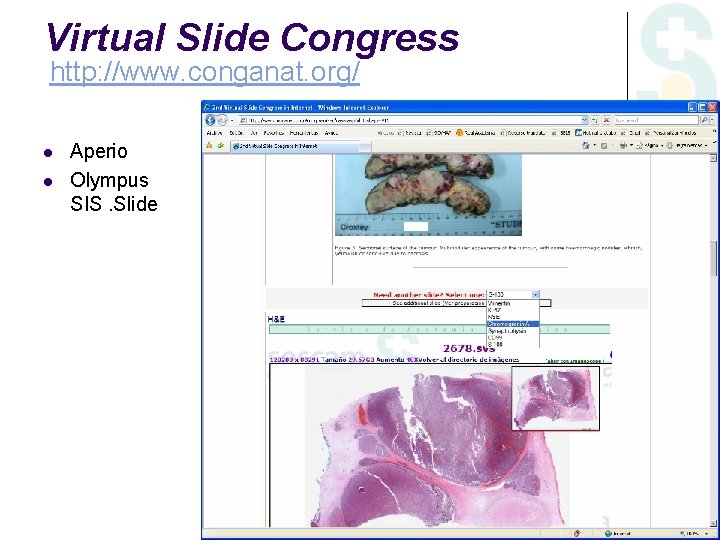This screenshot has width=720, height=540.
Task: Select the 2nd Virtual Slide Congress tab
Action: pyautogui.click(x=294, y=146)
